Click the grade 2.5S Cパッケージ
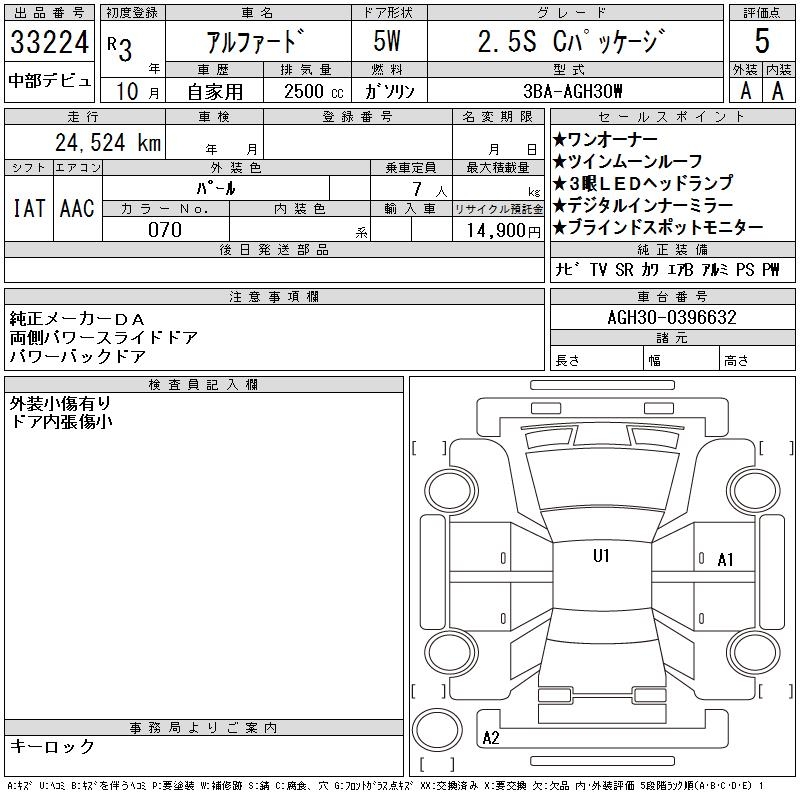This screenshot has height=800, width=800. point(572,41)
